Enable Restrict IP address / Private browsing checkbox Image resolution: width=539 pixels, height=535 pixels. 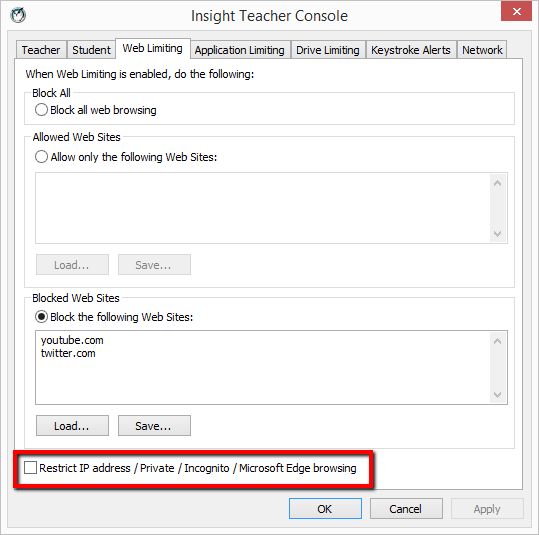click(30, 468)
